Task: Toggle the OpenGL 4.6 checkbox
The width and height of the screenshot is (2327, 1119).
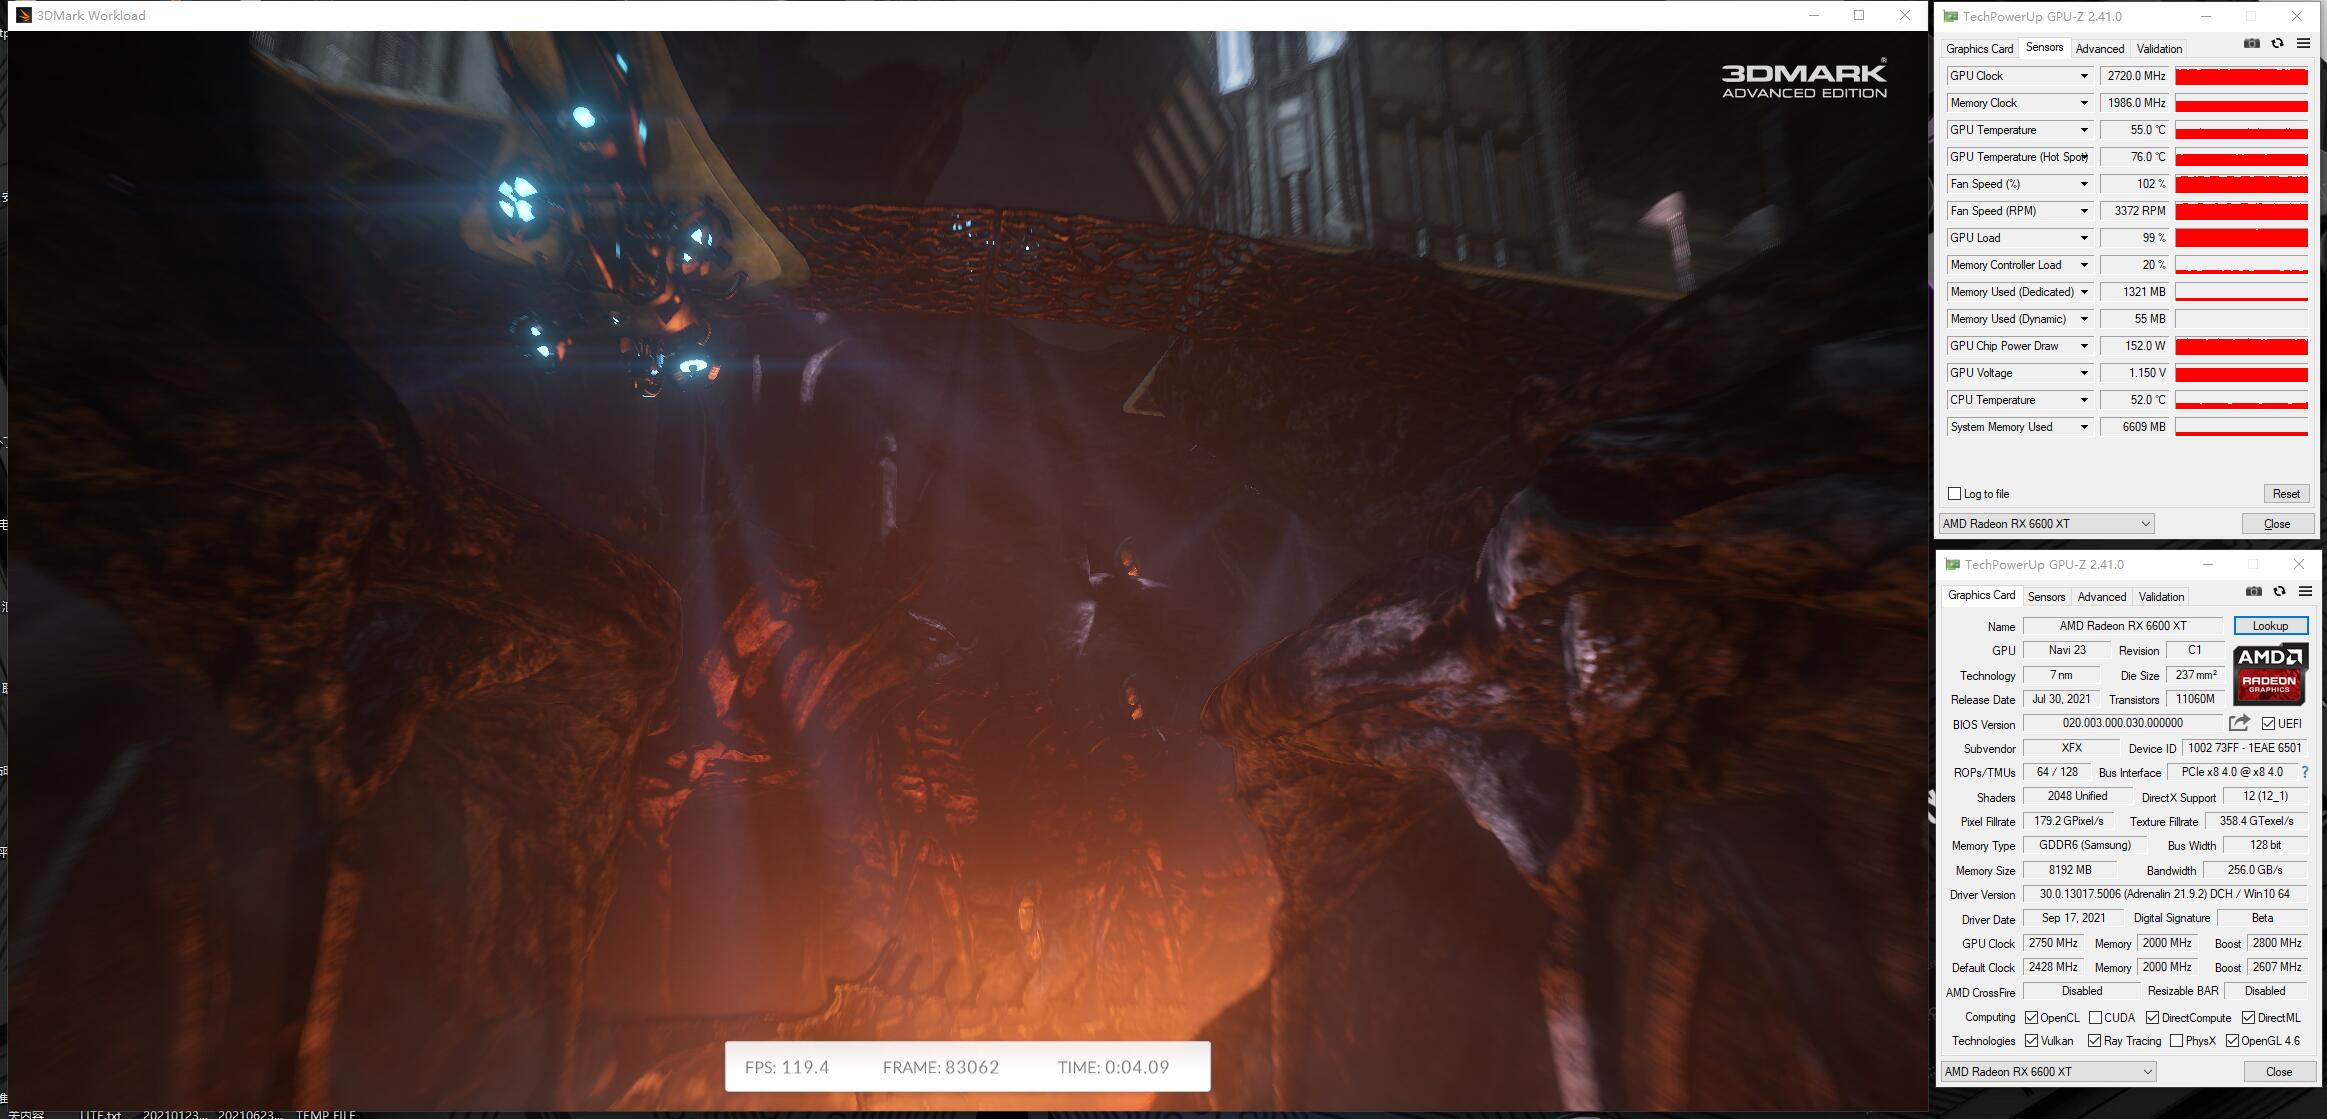Action: 2232,1041
